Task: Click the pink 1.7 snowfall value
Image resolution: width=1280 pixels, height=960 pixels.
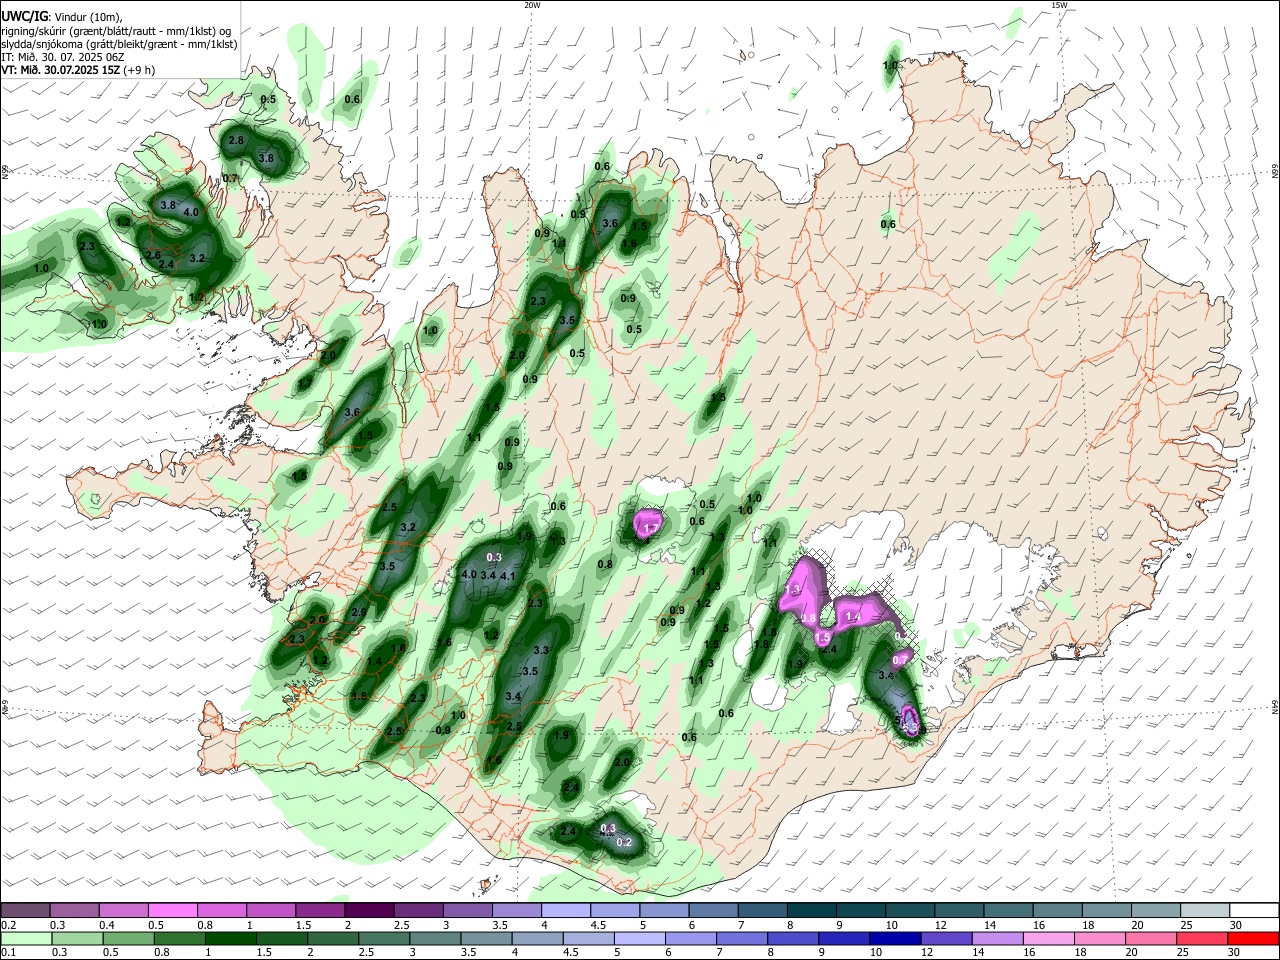Action: tap(651, 528)
